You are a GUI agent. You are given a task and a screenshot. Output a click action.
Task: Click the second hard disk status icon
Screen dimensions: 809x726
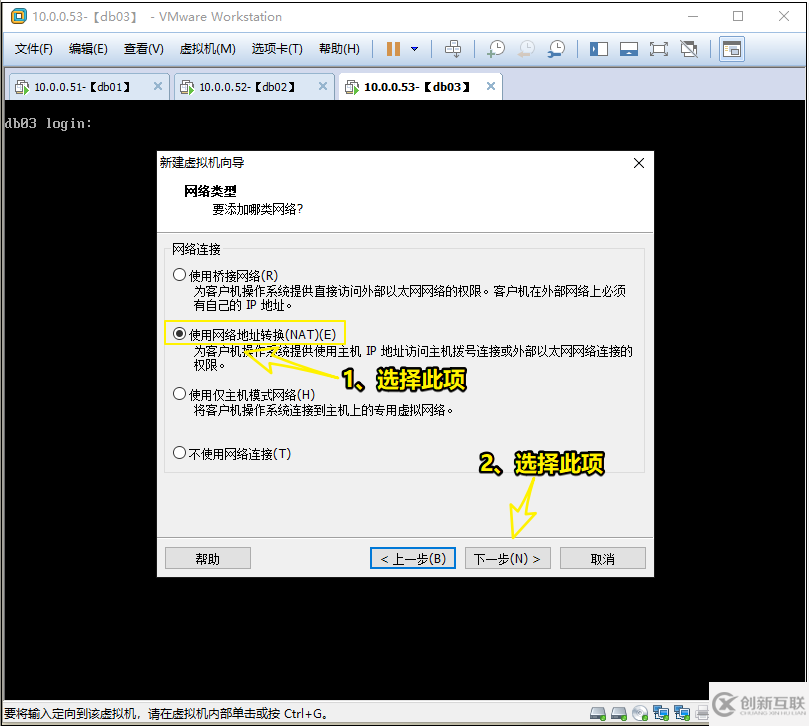coord(619,713)
